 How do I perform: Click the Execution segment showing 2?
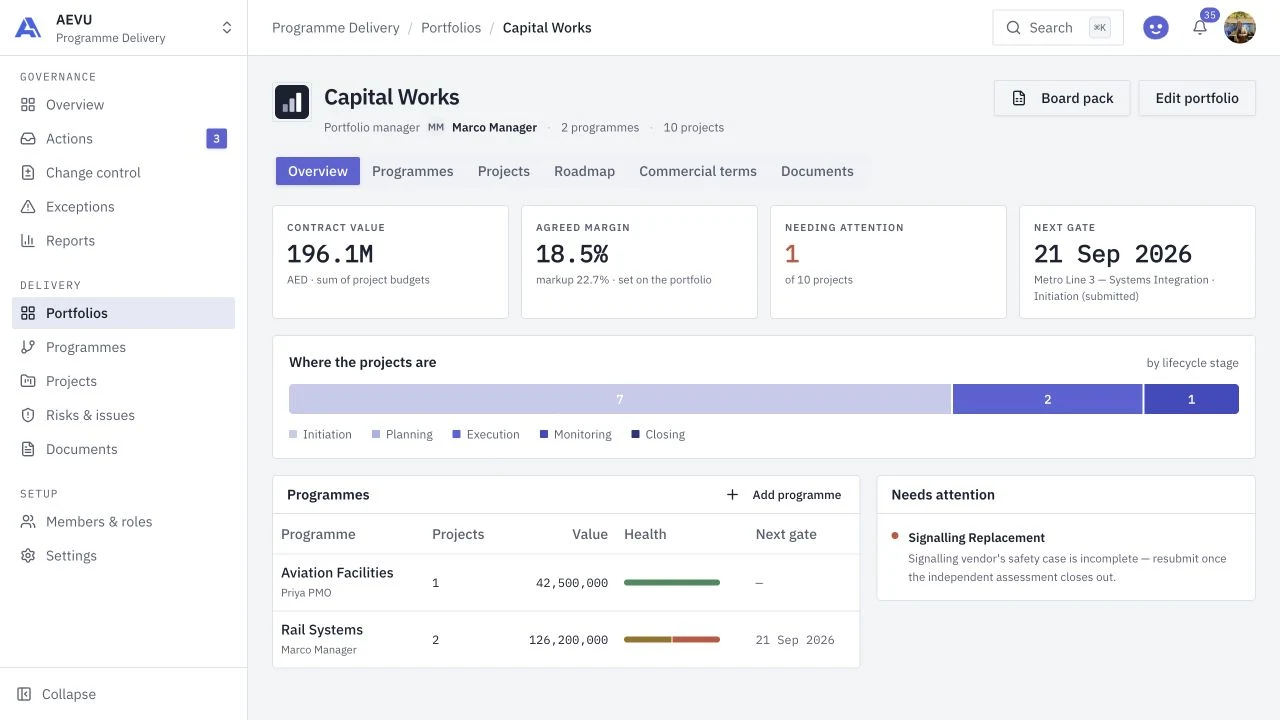coord(1048,399)
